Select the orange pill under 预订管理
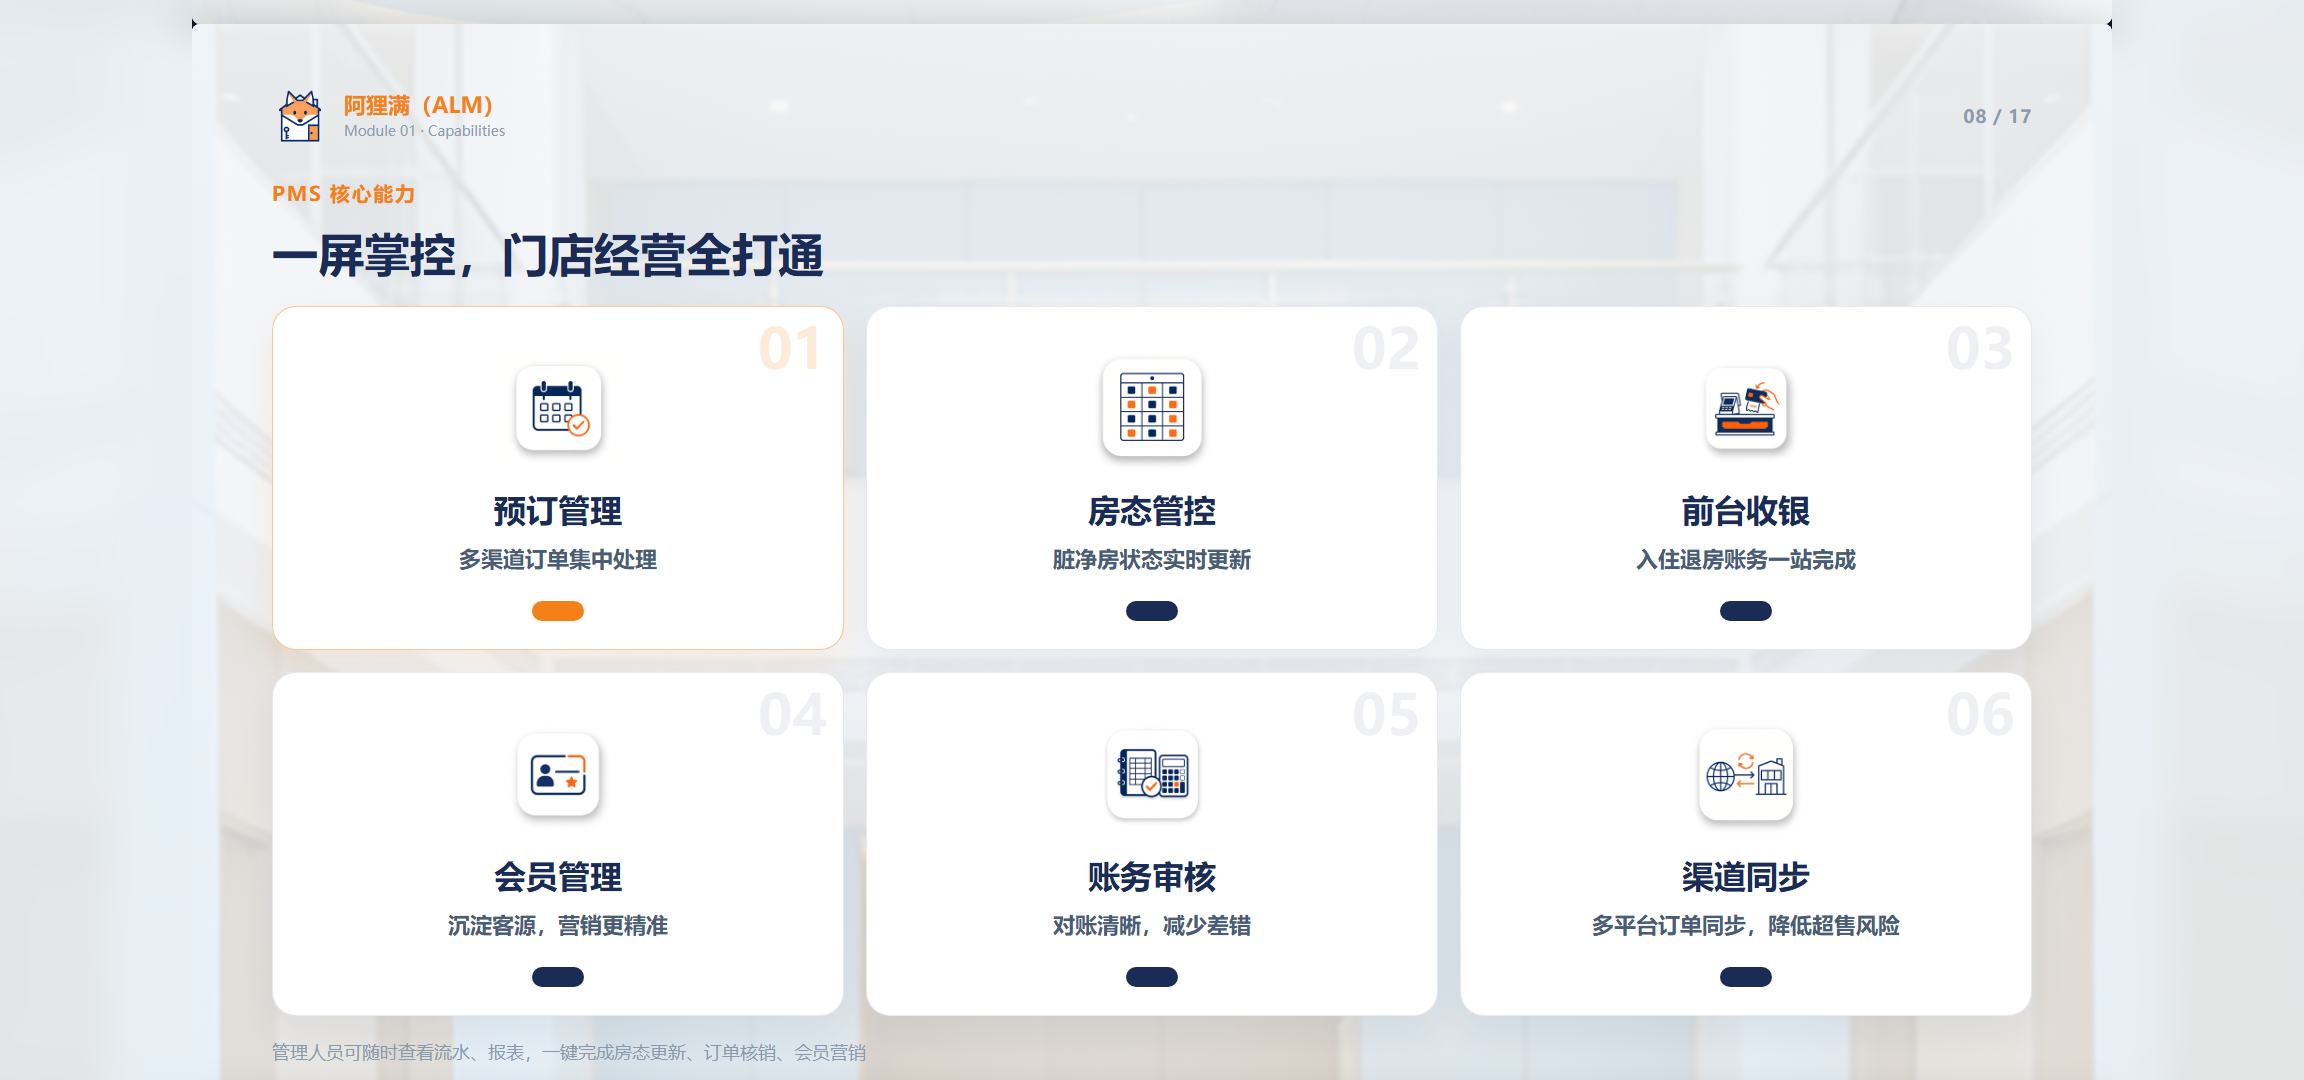This screenshot has width=2304, height=1080. 558,611
